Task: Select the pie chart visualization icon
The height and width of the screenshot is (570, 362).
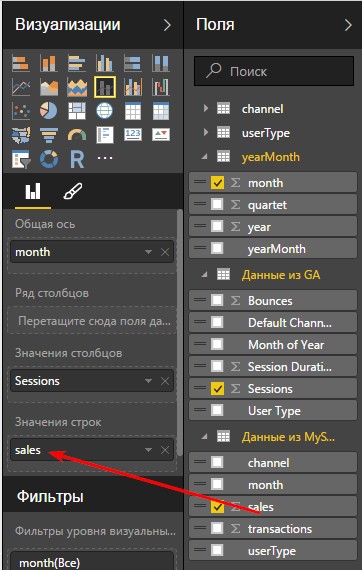Action: (49, 111)
